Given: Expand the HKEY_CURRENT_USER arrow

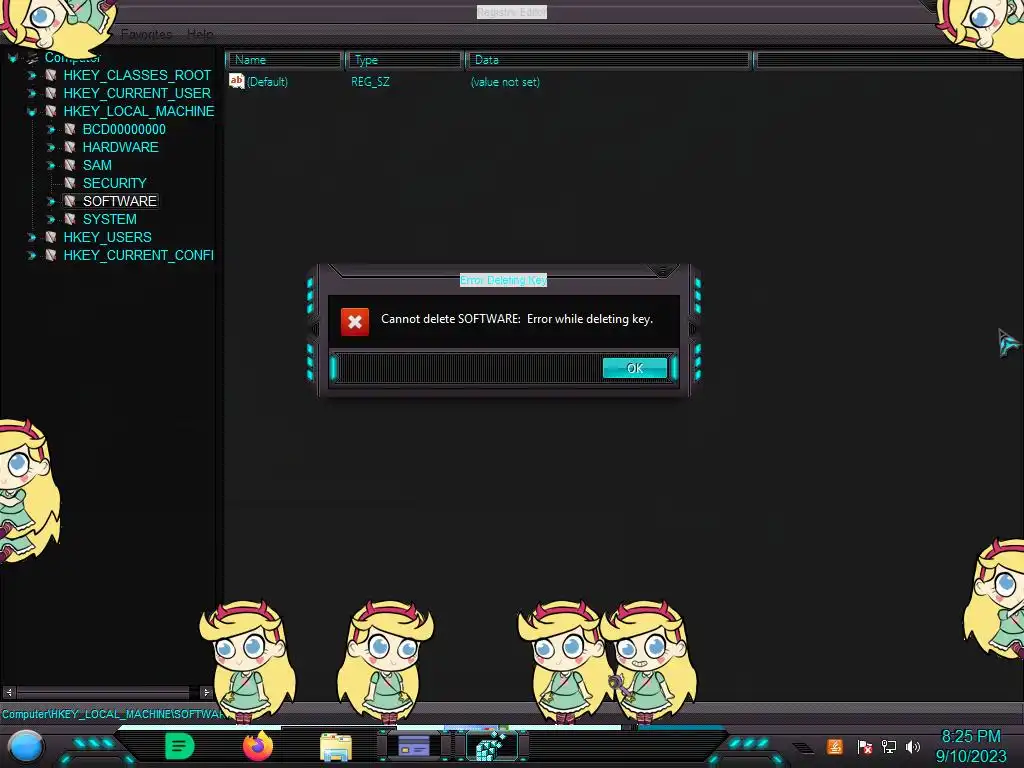Looking at the screenshot, I should coord(31,93).
